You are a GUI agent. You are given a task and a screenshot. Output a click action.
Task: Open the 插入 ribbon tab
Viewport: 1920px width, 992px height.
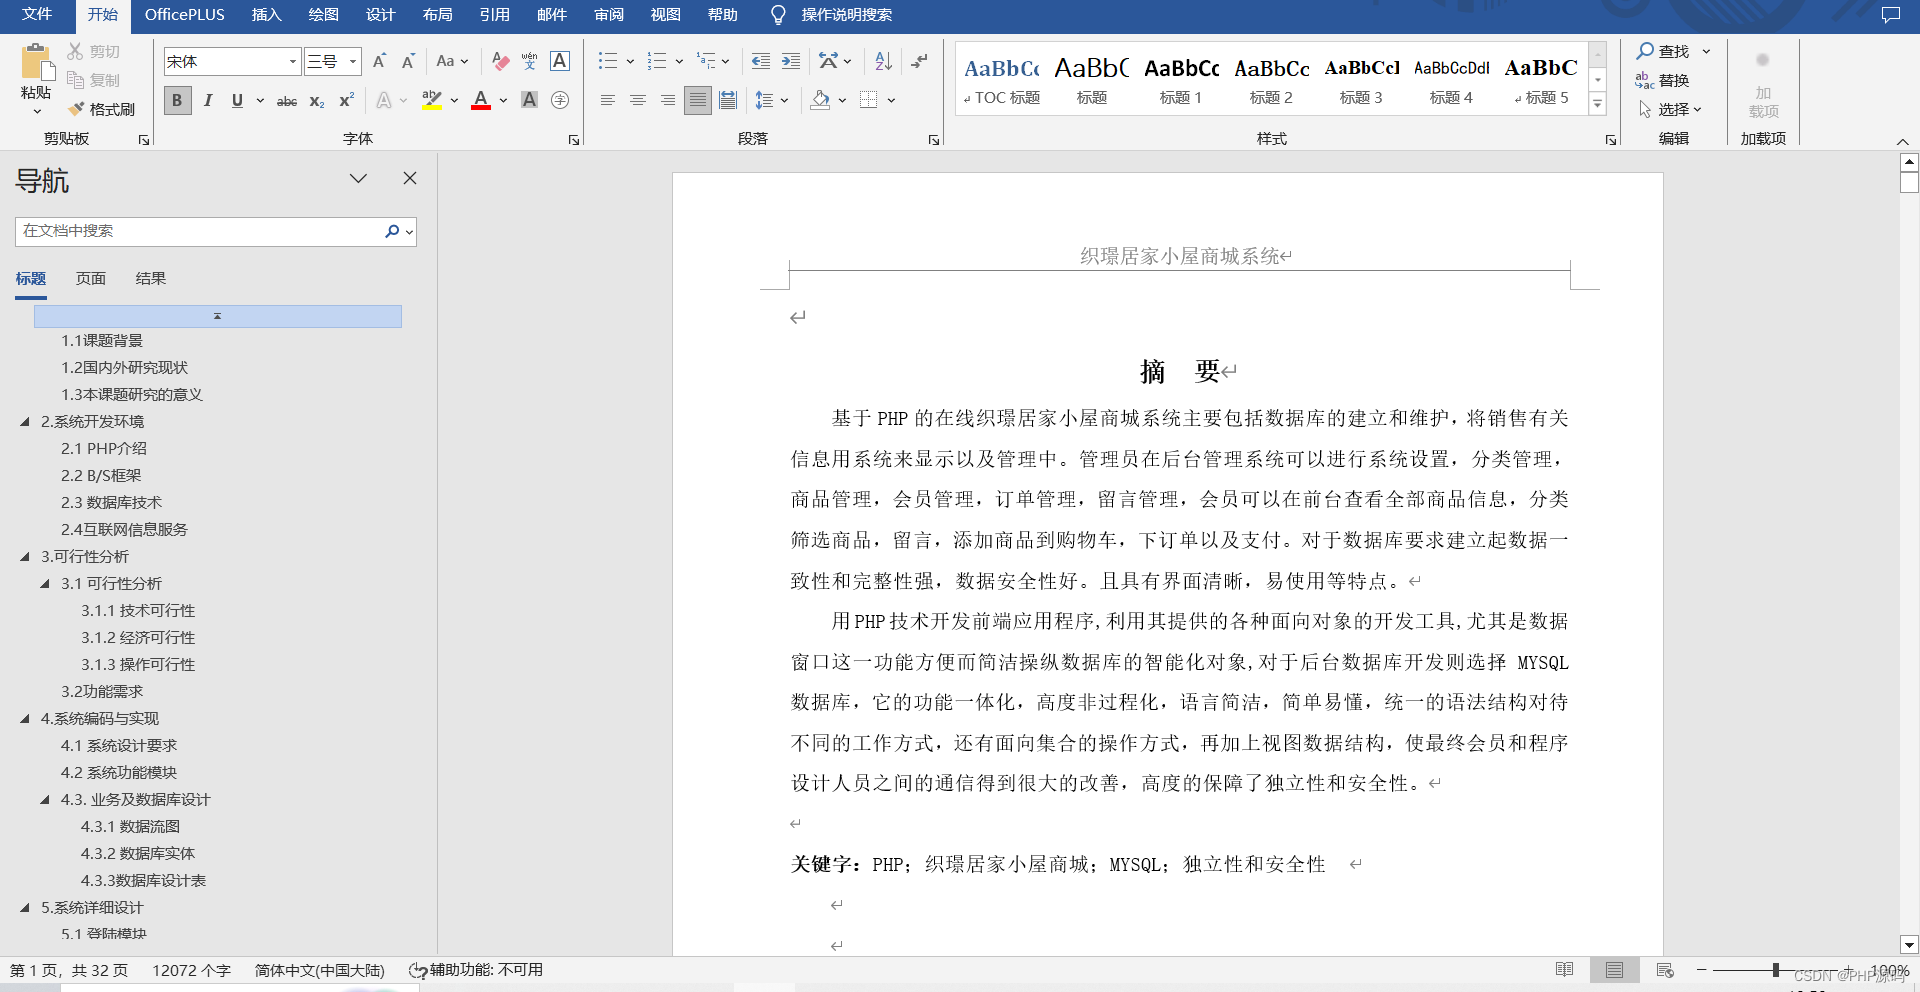[266, 14]
